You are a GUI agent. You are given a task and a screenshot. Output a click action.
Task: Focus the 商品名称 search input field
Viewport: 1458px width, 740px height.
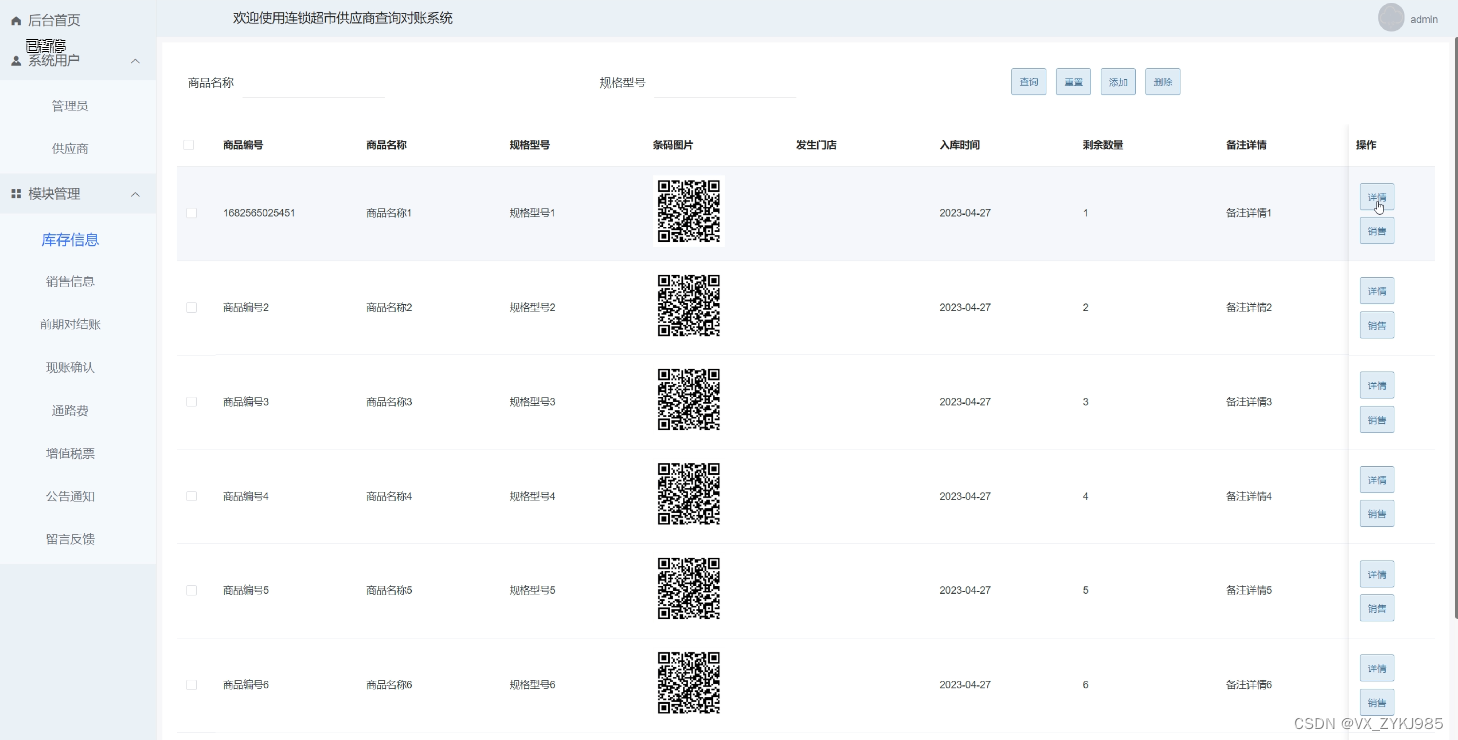click(313, 83)
